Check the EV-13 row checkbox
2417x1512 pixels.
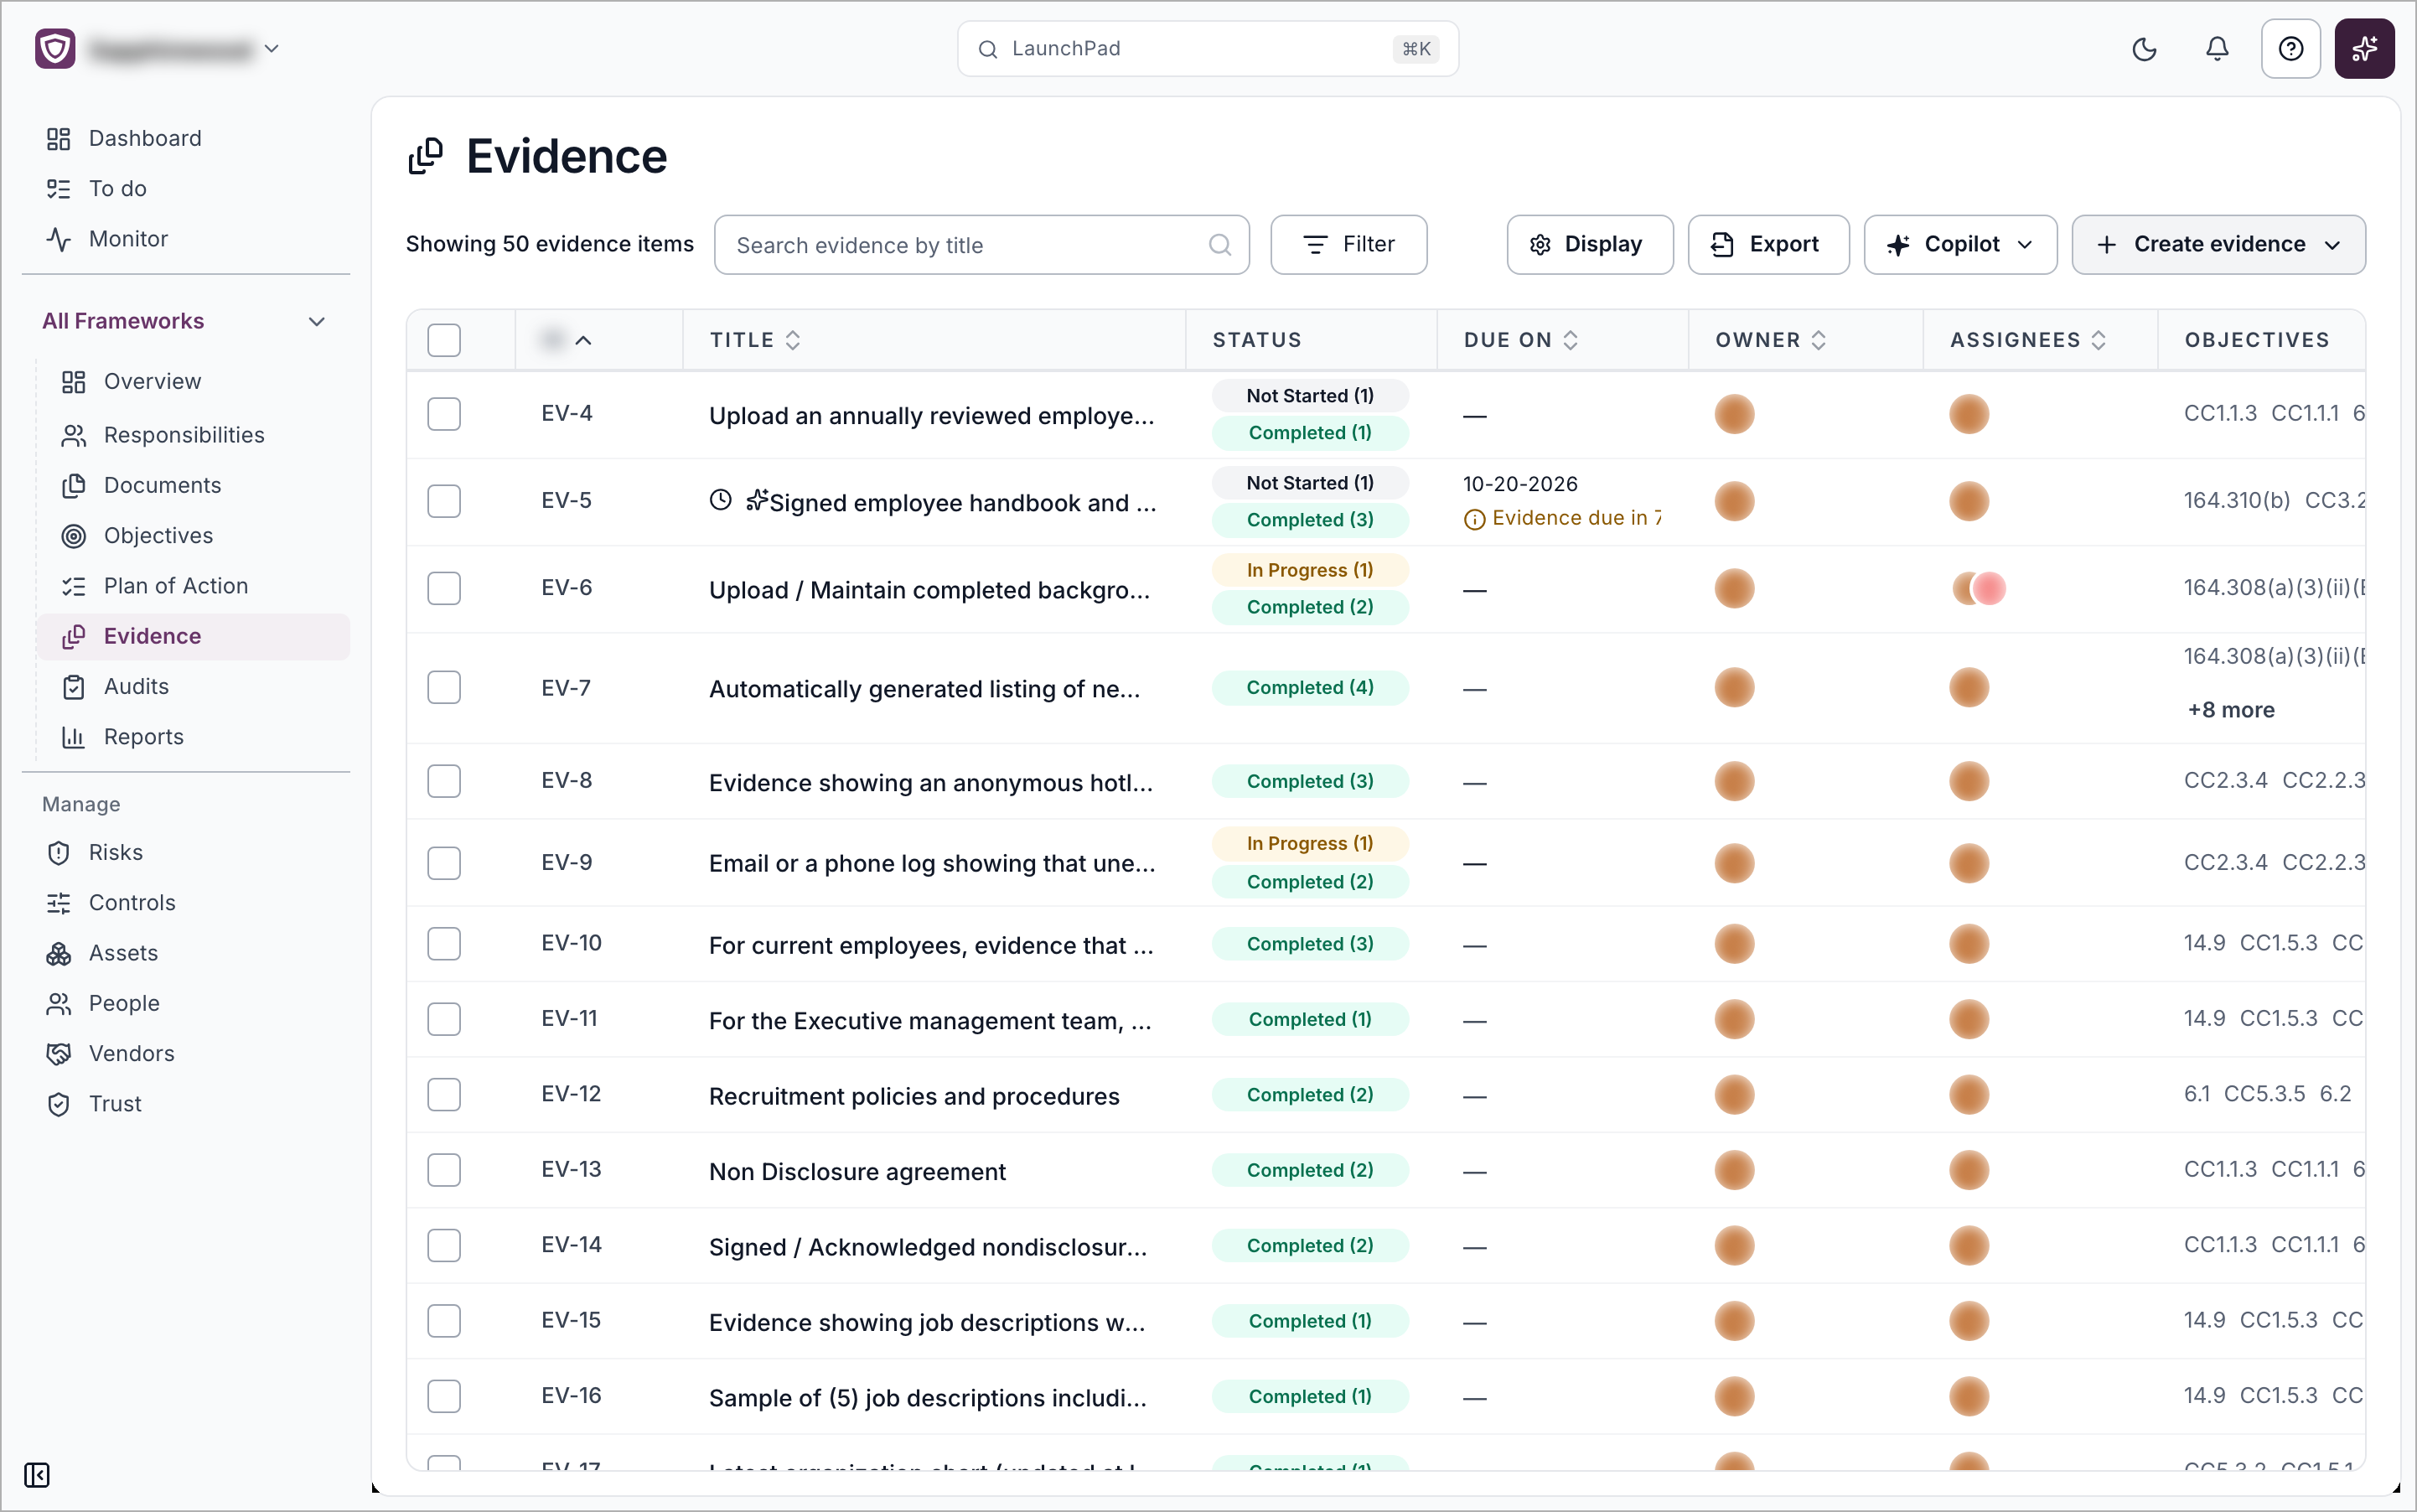click(x=443, y=1170)
